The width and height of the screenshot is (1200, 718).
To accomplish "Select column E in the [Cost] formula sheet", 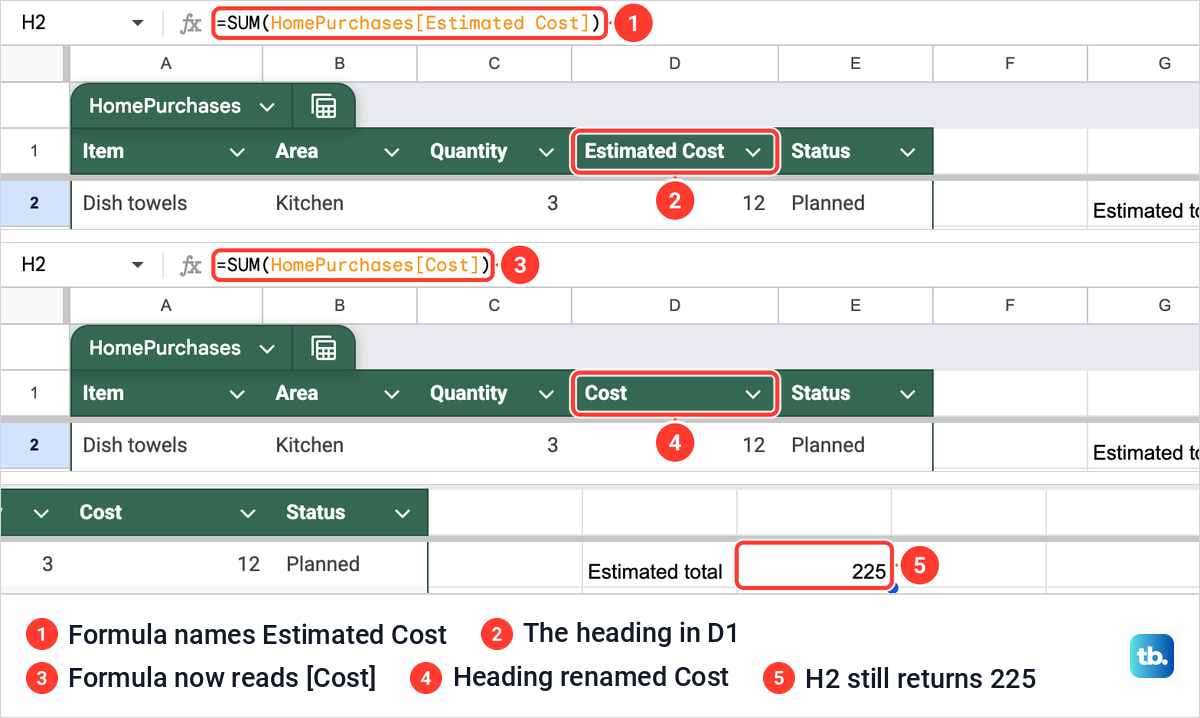I will click(855, 305).
